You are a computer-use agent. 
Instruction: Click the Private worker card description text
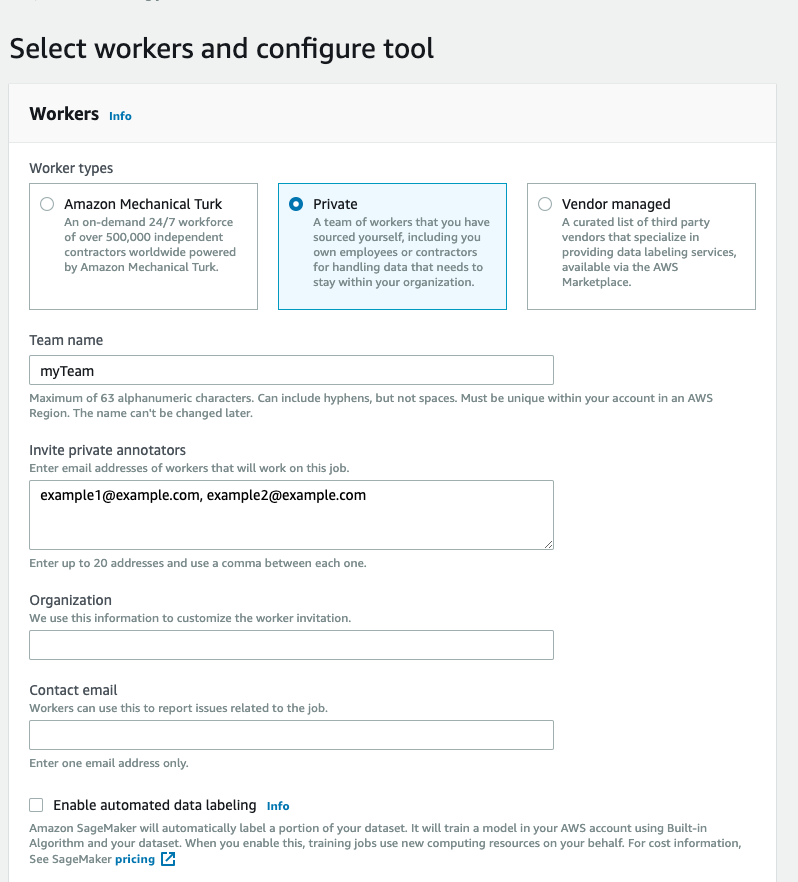click(x=400, y=252)
